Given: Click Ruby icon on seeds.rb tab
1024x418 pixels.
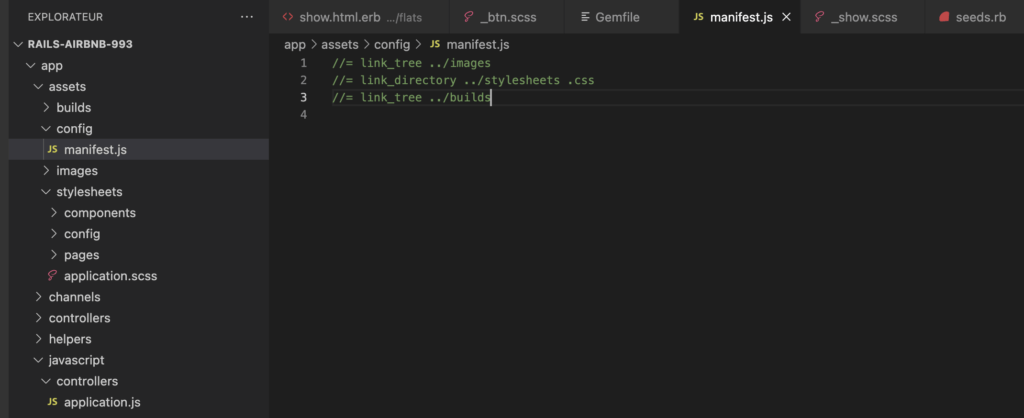Looking at the screenshot, I should click(944, 17).
